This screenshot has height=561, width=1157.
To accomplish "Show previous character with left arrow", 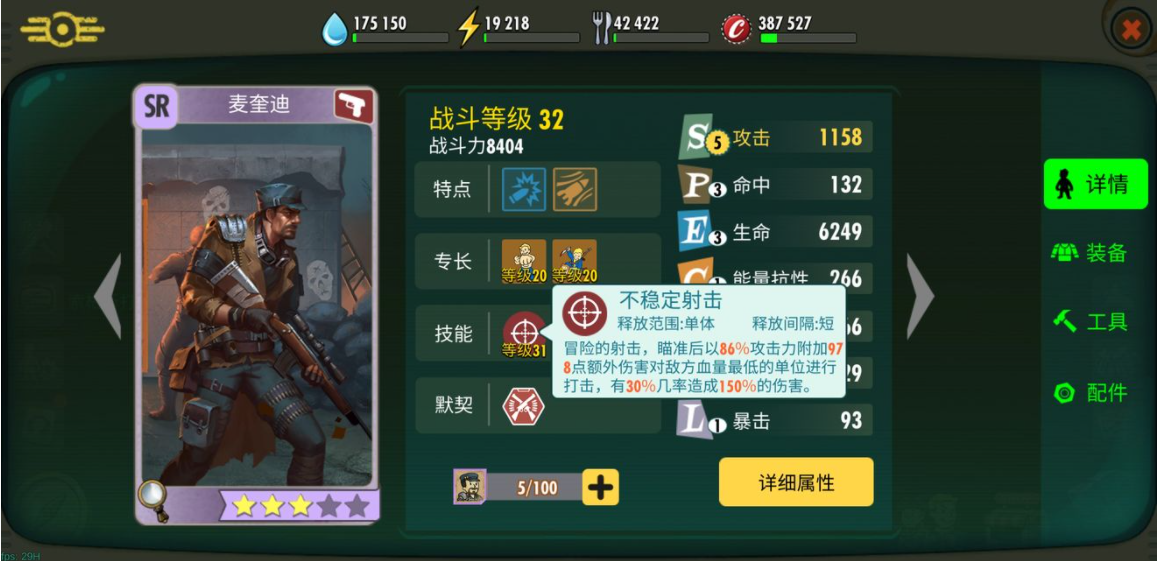I will pyautogui.click(x=108, y=296).
